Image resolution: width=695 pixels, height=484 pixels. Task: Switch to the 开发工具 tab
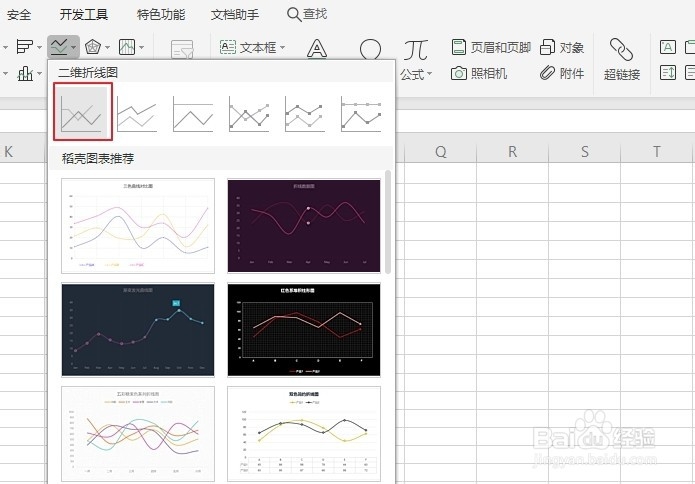[84, 15]
